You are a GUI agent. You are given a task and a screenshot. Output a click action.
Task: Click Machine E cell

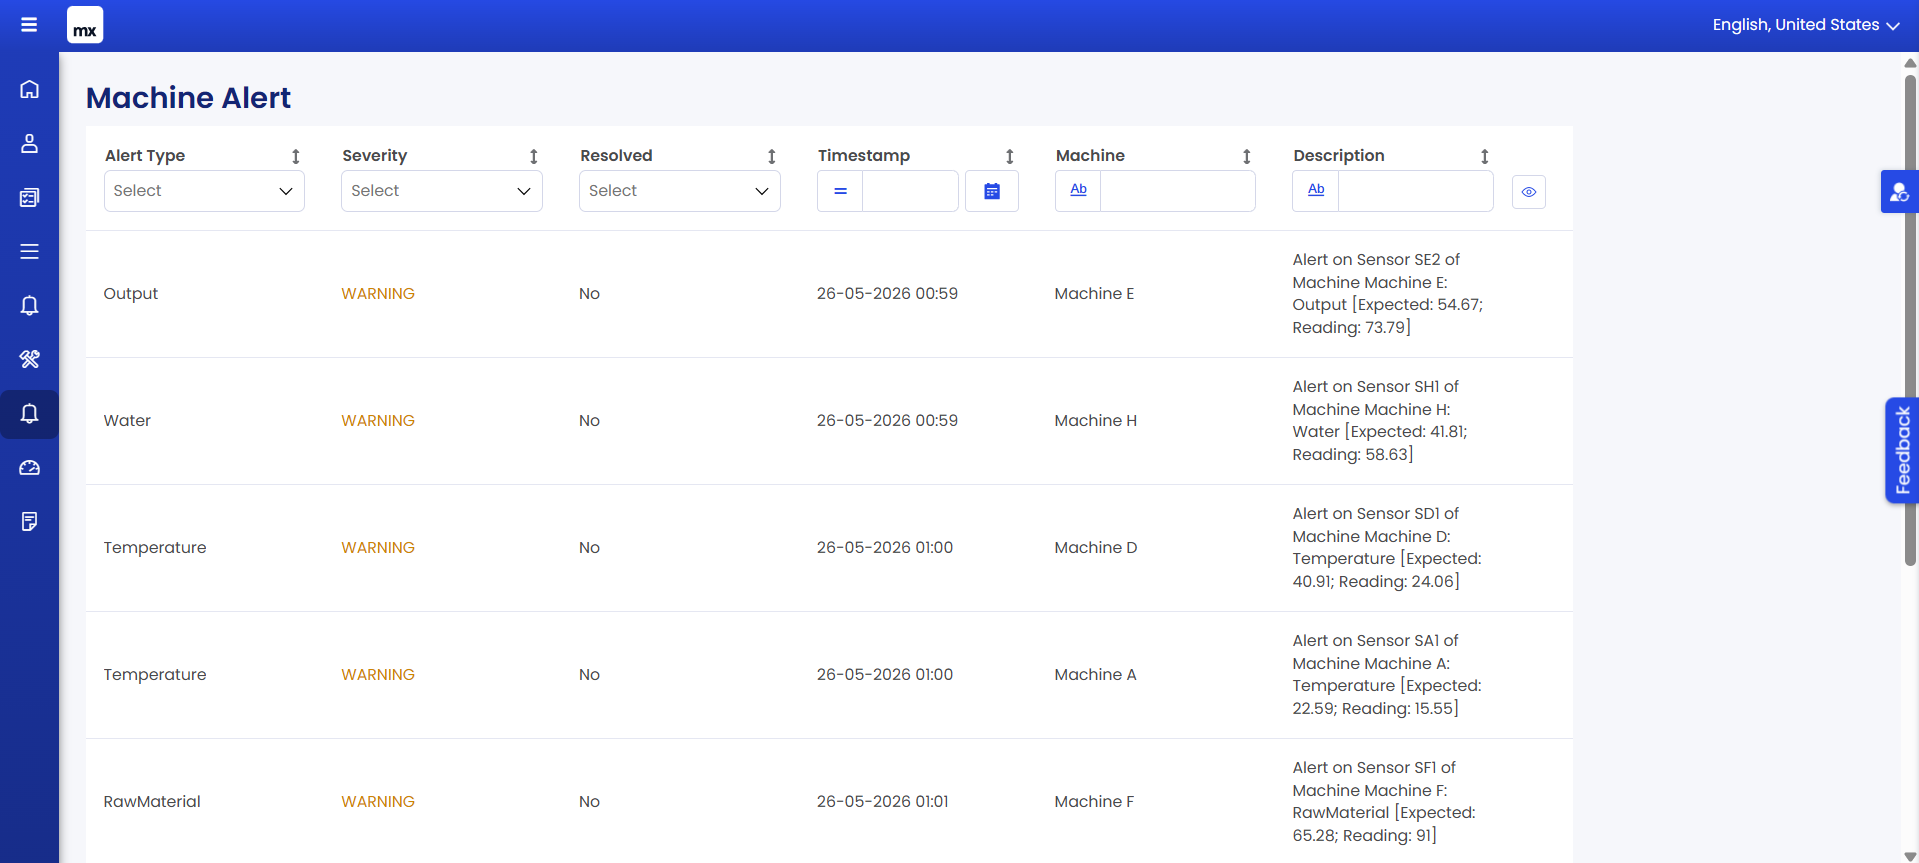tap(1094, 294)
